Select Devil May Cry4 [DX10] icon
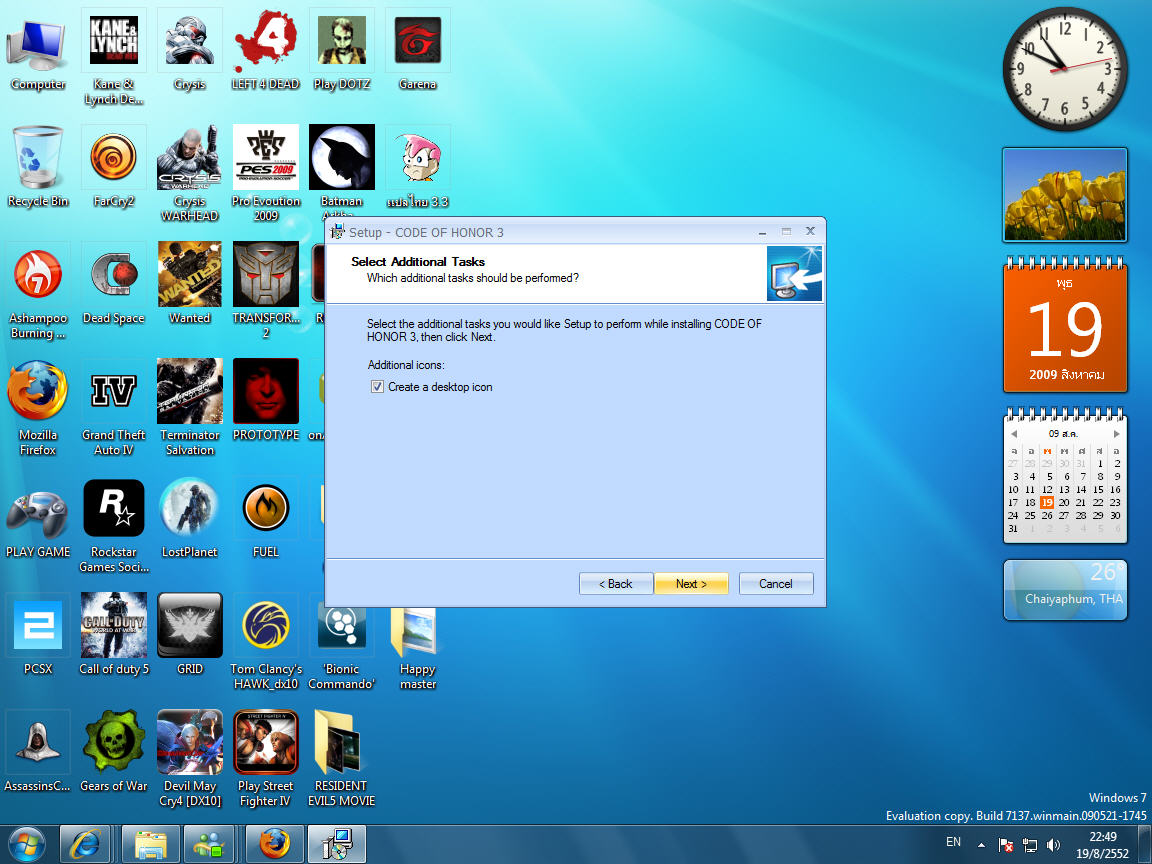The width and height of the screenshot is (1152, 864). pyautogui.click(x=190, y=760)
